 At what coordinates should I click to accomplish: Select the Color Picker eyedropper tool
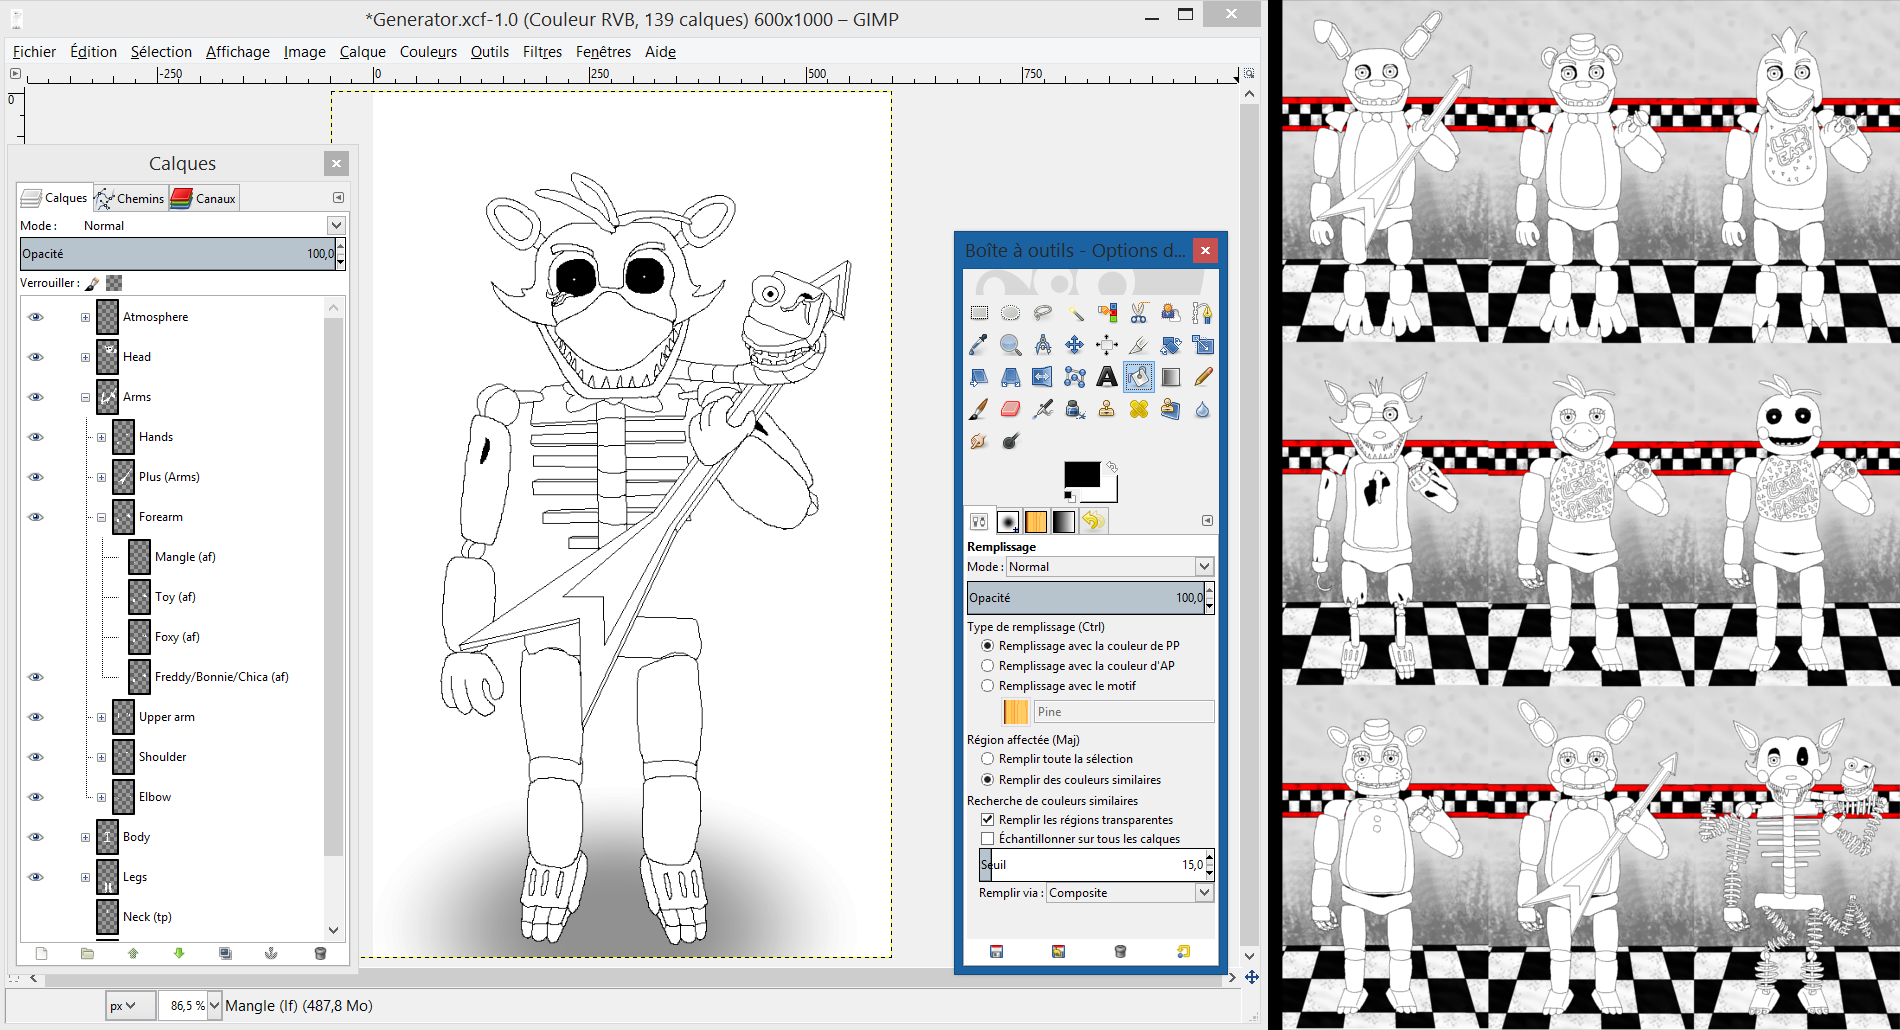[x=979, y=345]
